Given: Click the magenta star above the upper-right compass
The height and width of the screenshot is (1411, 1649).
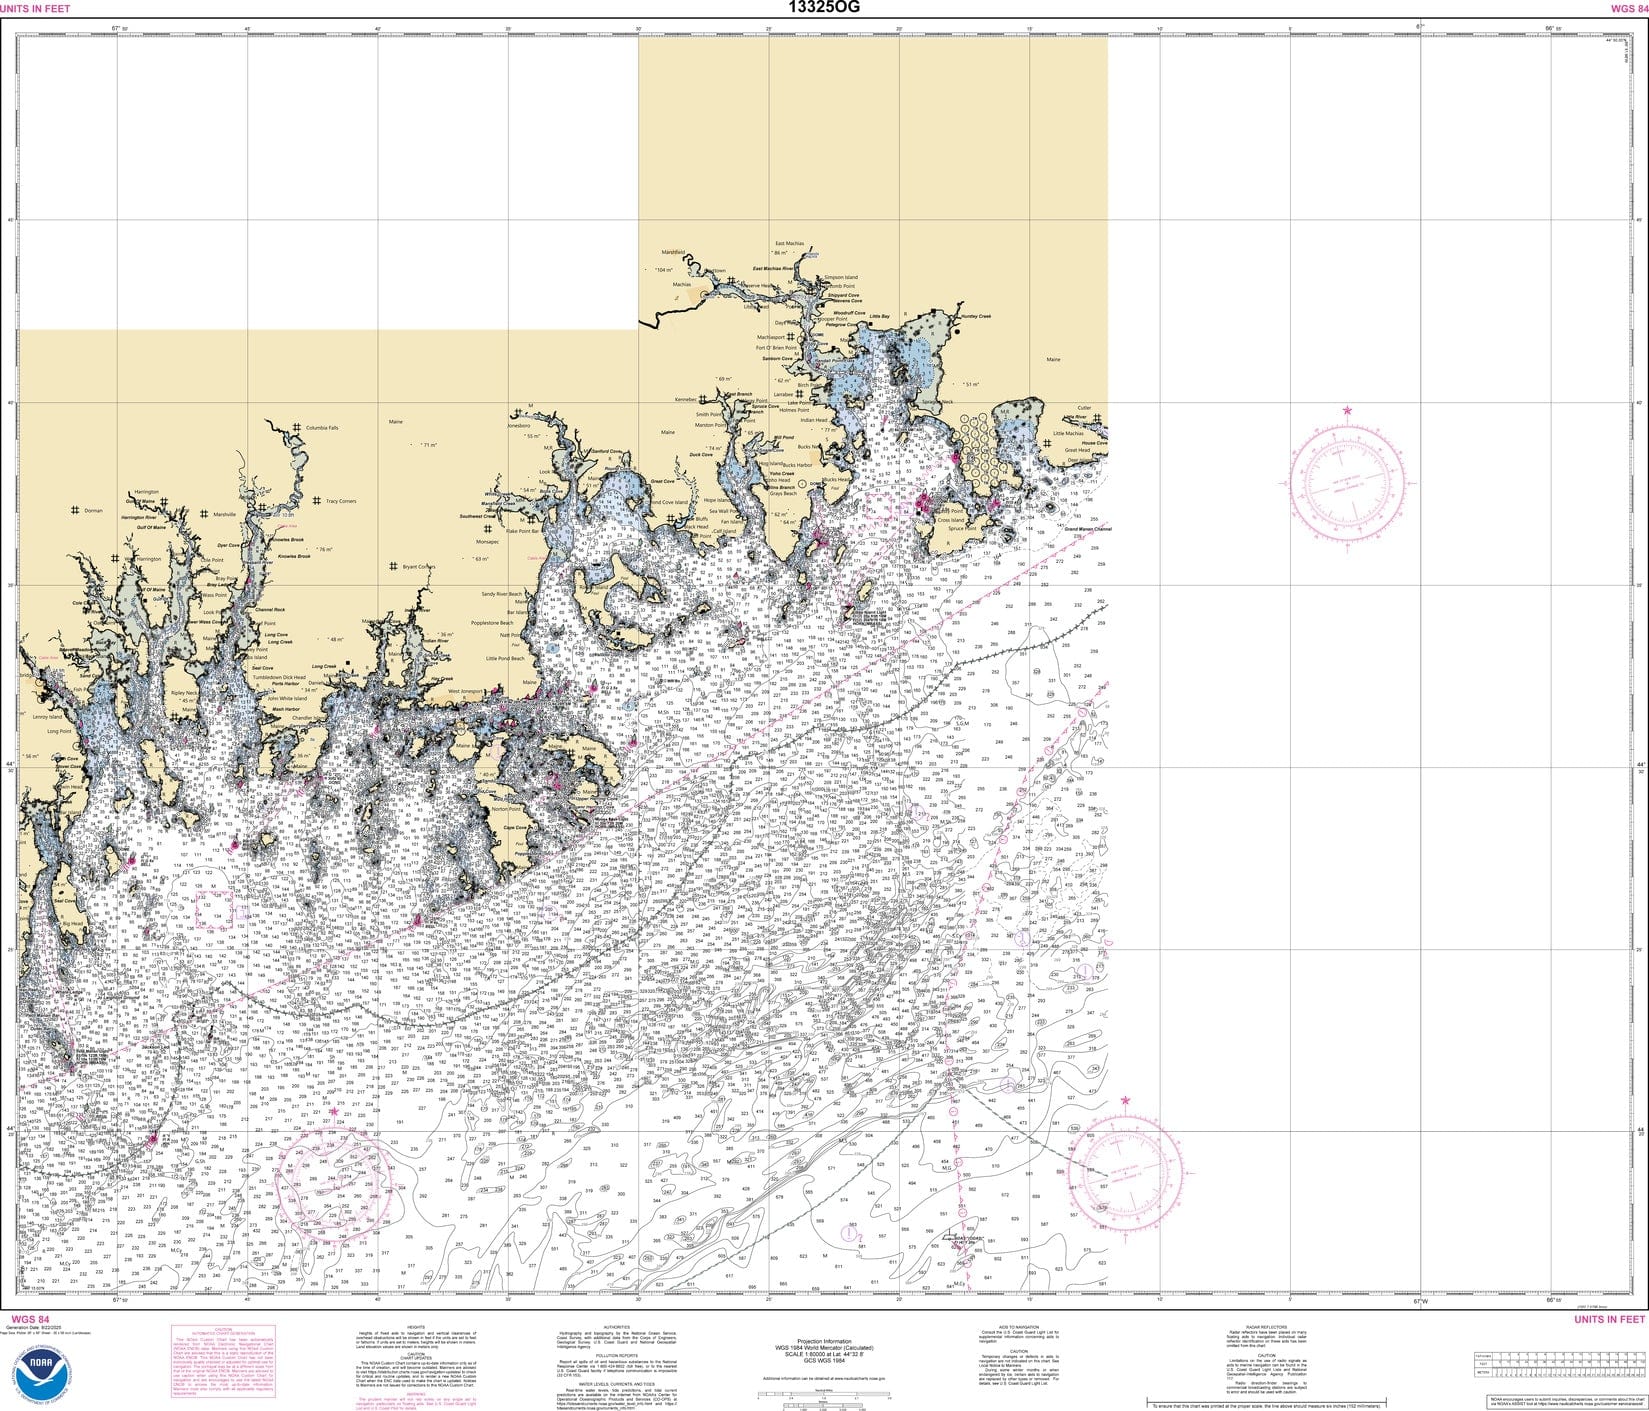Looking at the screenshot, I should (x=1347, y=411).
